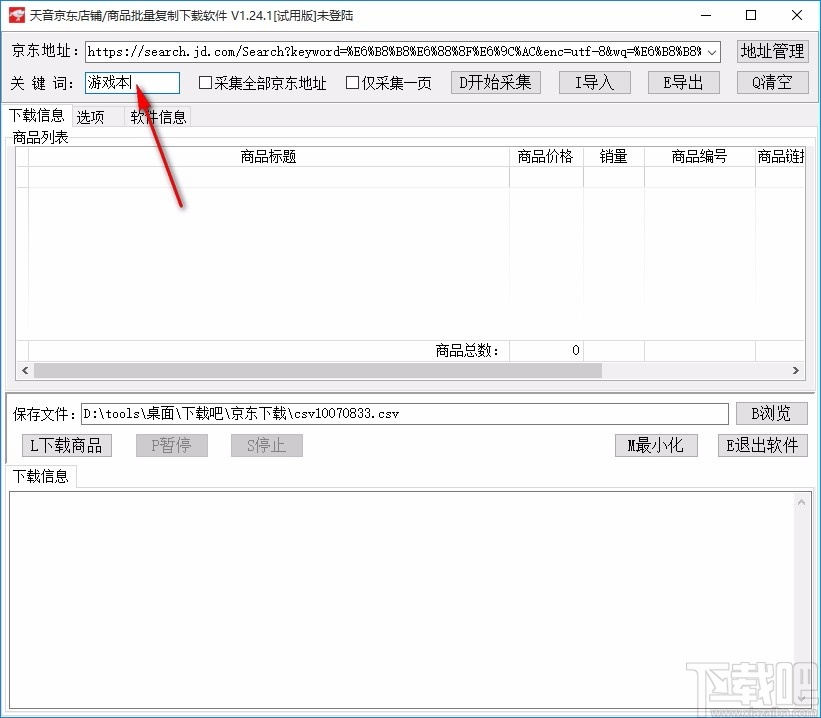Click the right arrow of horizontal scrollbar
The height and width of the screenshot is (718, 821).
click(796, 371)
